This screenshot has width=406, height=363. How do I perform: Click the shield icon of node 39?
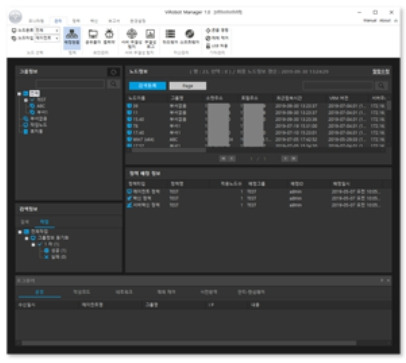click(x=129, y=106)
